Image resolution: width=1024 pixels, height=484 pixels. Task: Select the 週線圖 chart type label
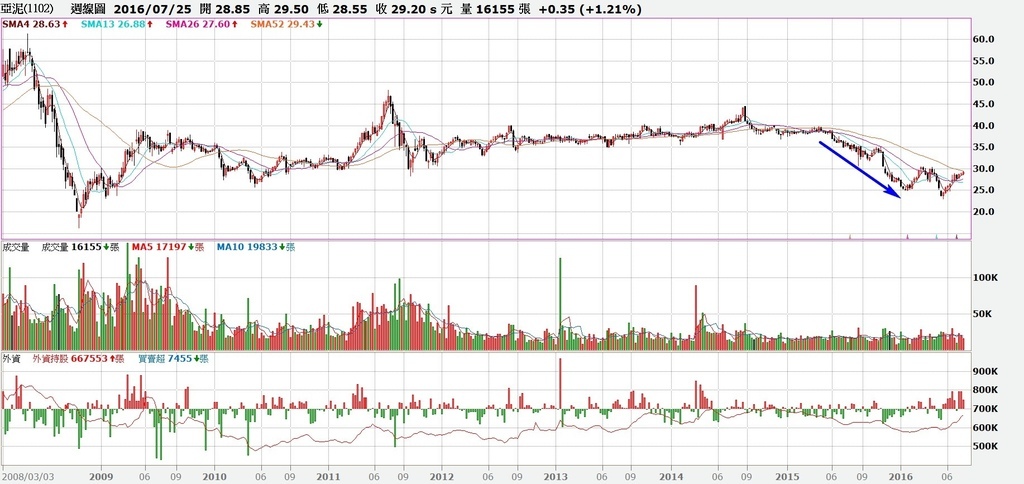pos(89,8)
